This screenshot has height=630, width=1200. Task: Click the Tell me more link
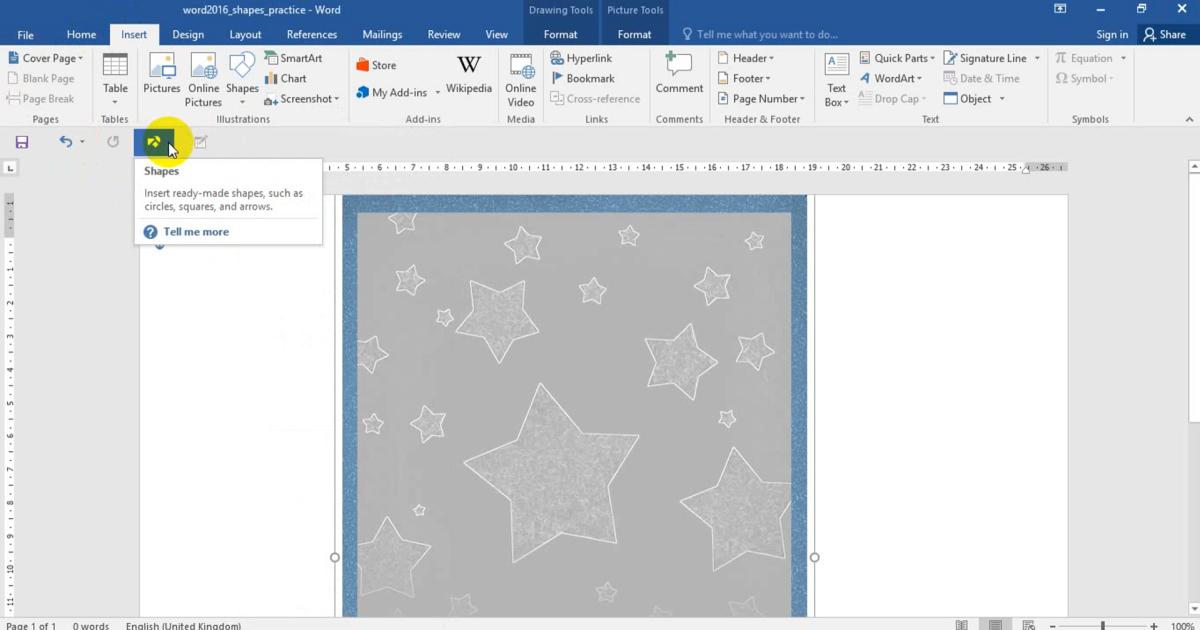196,232
